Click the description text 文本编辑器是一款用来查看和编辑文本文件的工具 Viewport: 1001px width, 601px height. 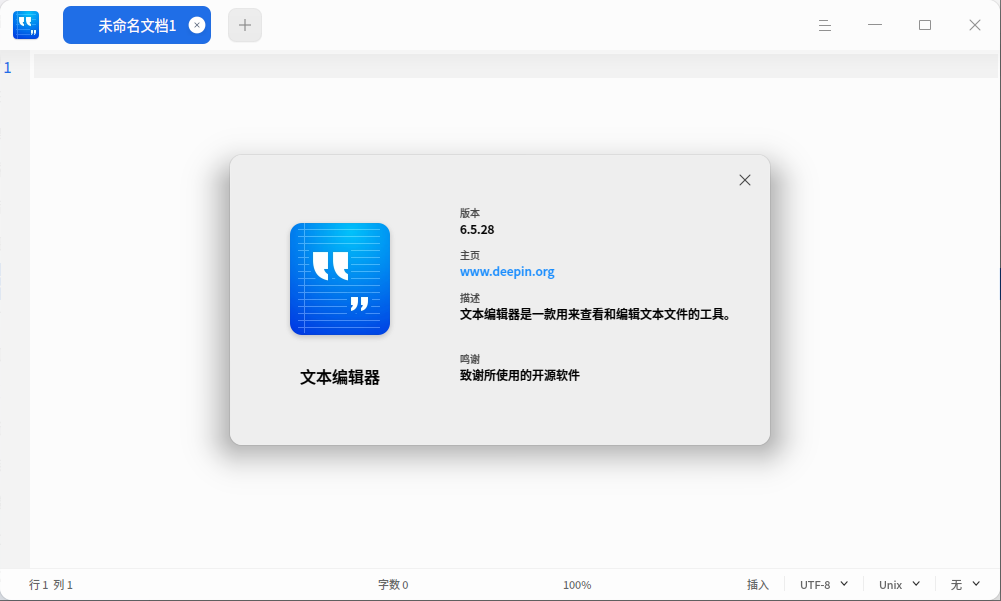tap(595, 314)
